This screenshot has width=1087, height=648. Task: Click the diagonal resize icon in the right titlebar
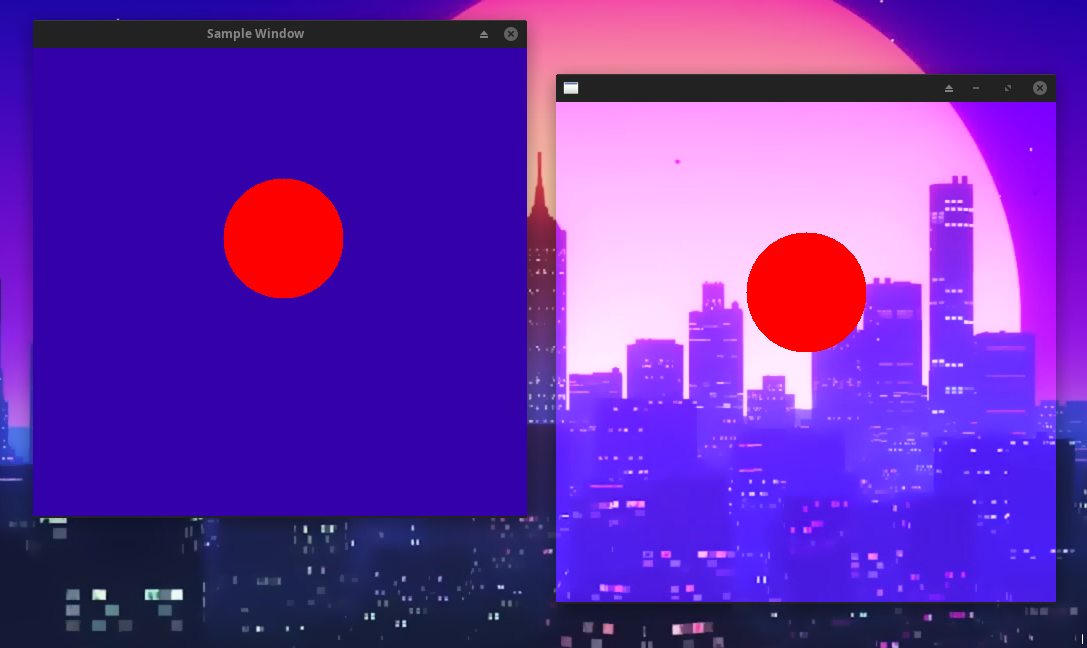(x=1008, y=87)
